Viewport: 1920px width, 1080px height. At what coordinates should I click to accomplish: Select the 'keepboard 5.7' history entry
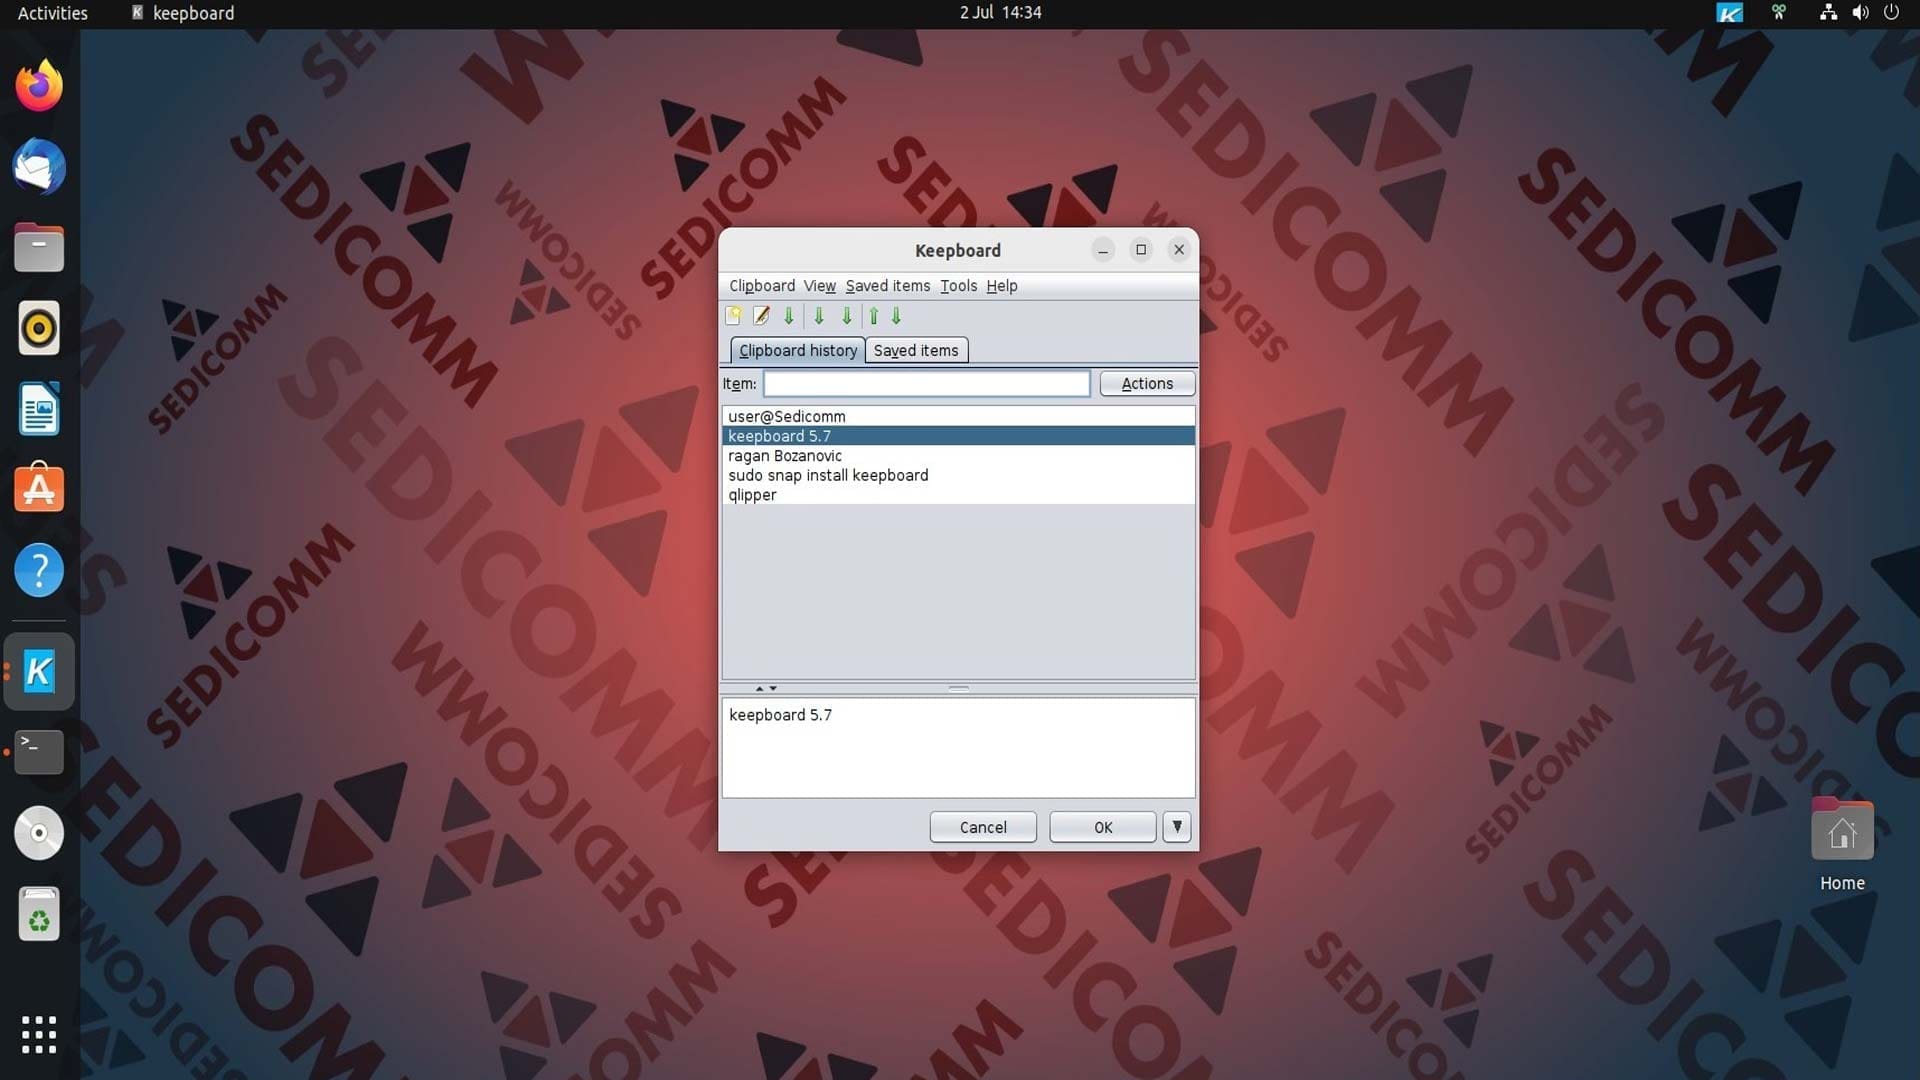point(958,436)
